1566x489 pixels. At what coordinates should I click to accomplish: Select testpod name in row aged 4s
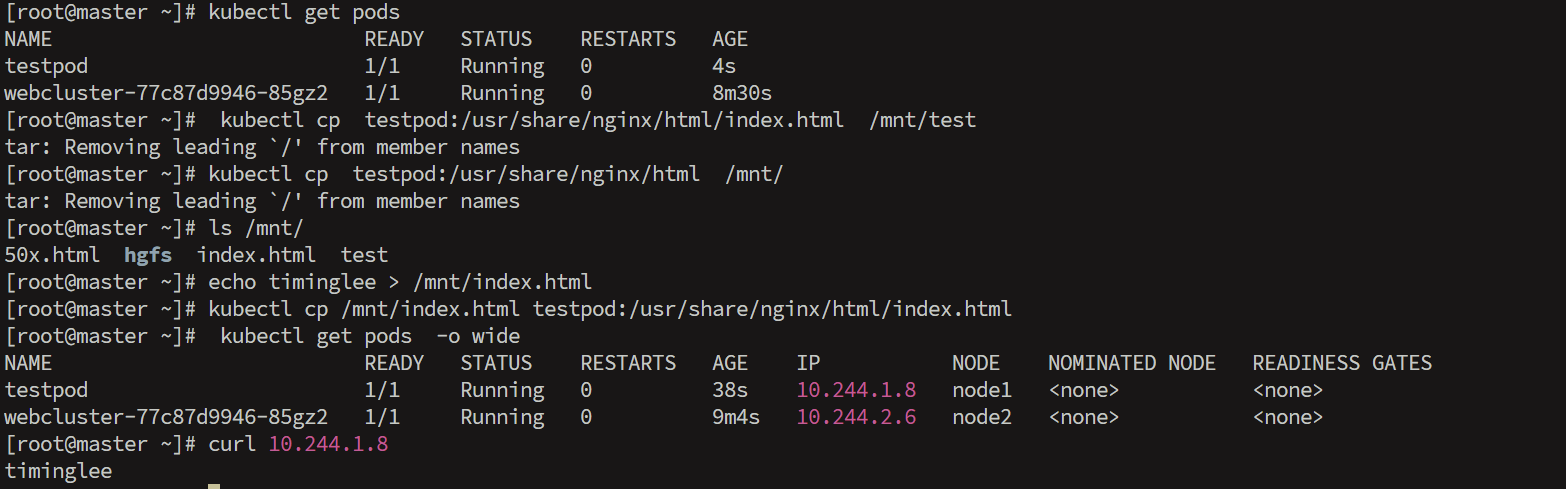(46, 67)
